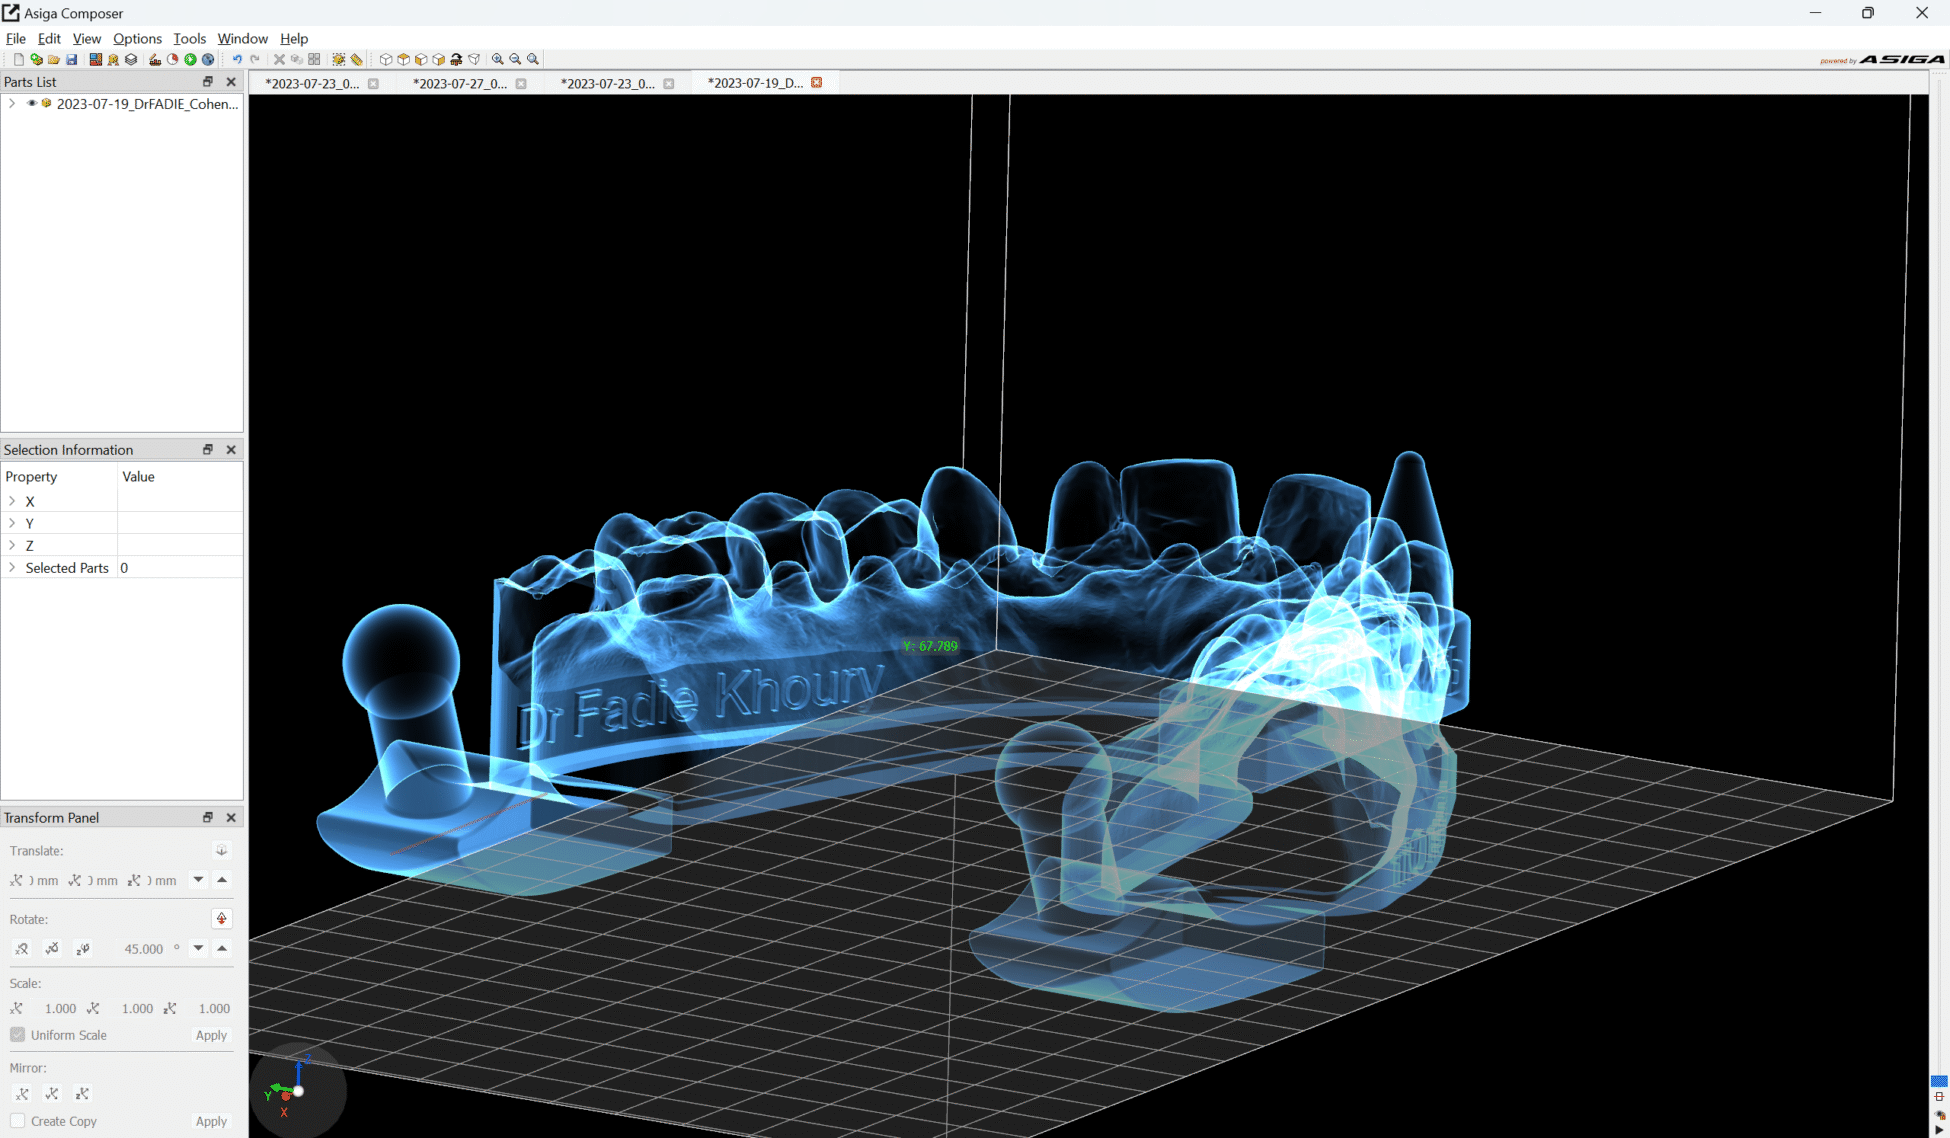Apply the scale values
This screenshot has width=1950, height=1138.
tap(211, 1035)
